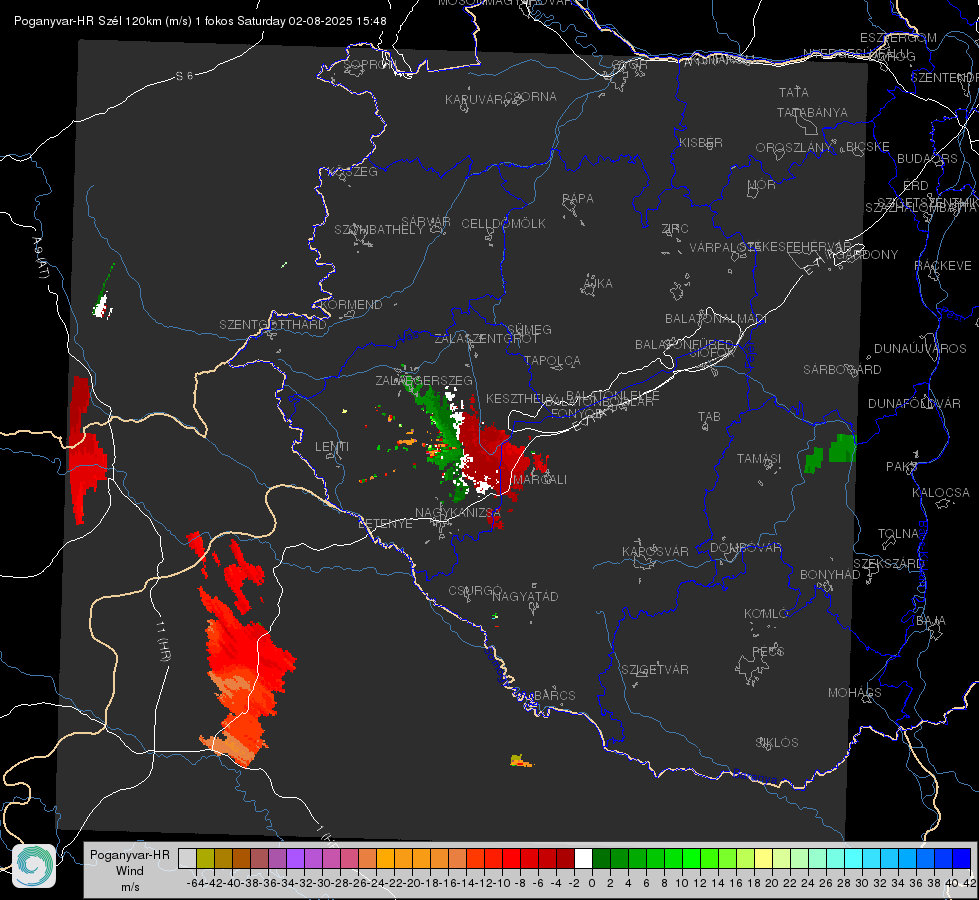Click the KAPOSVÁR city label

tap(655, 552)
